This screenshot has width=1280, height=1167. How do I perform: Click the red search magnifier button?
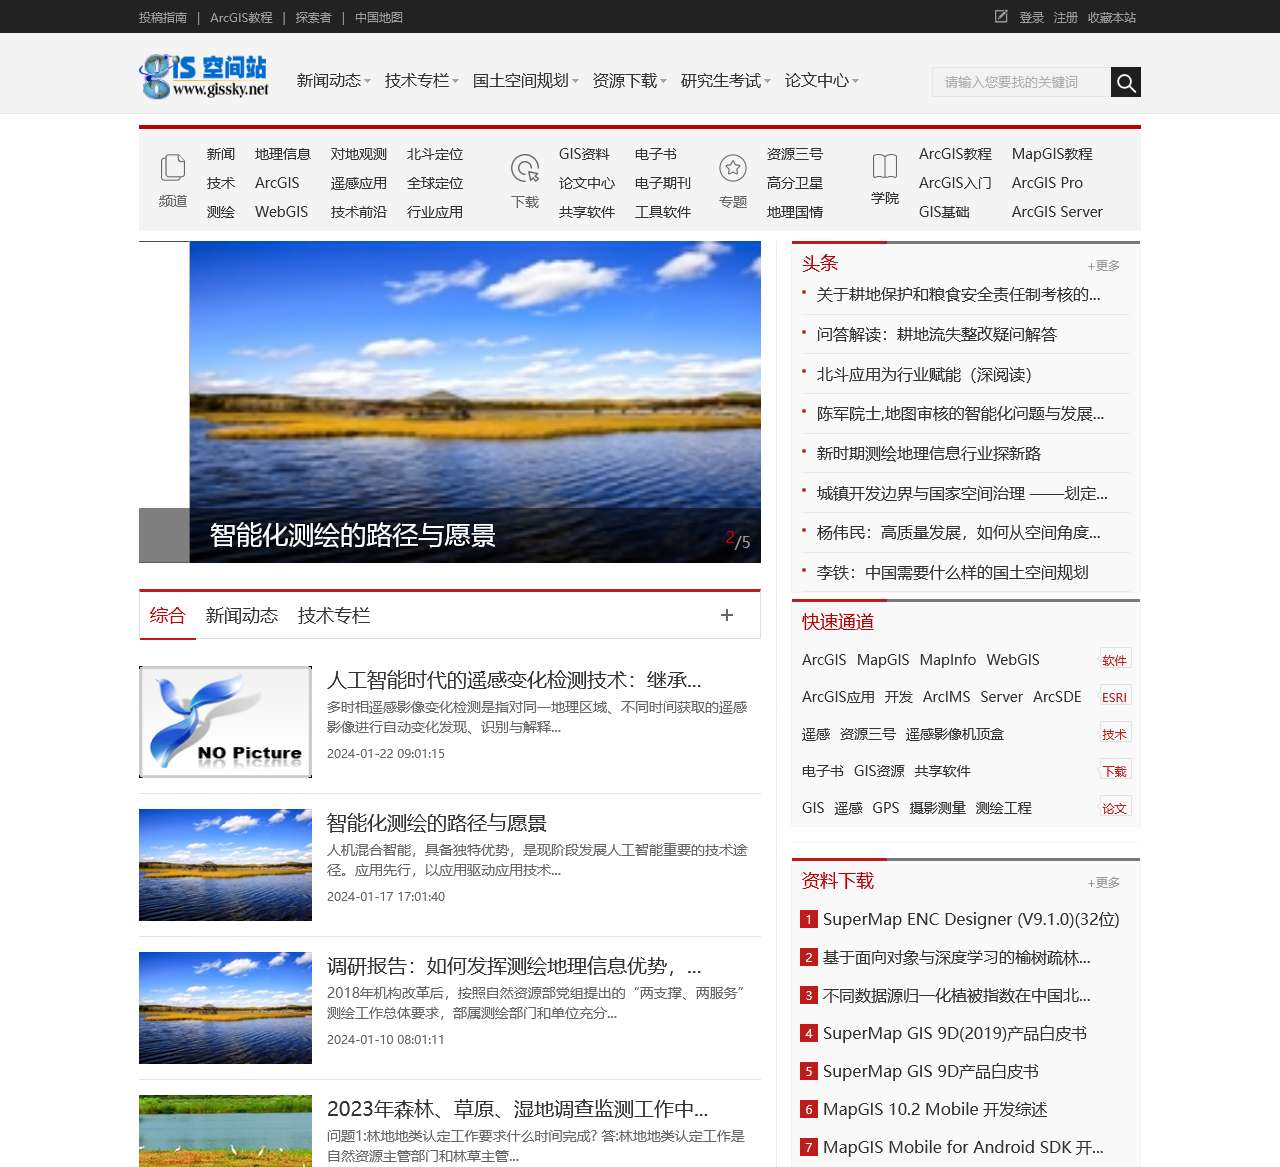click(x=1125, y=82)
